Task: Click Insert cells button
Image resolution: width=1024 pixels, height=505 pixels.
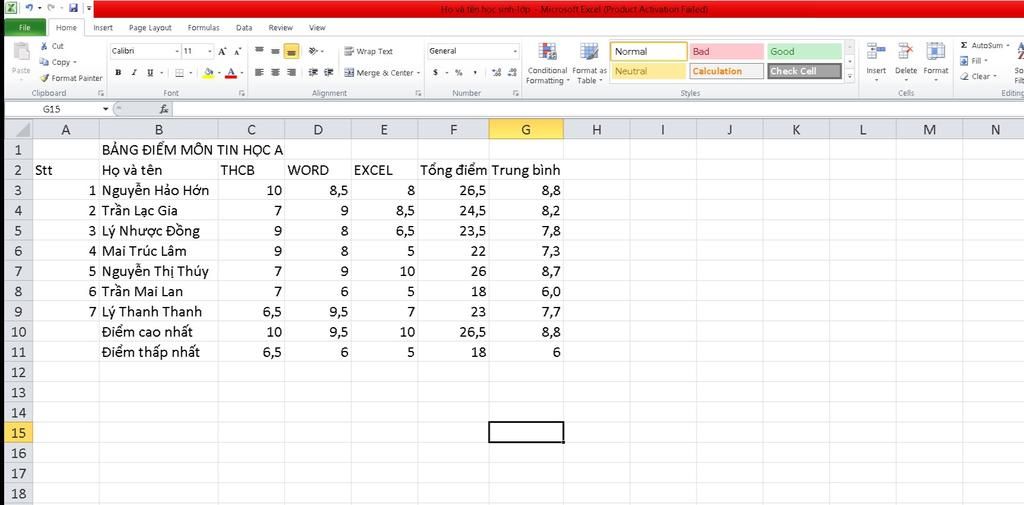Action: 876,61
